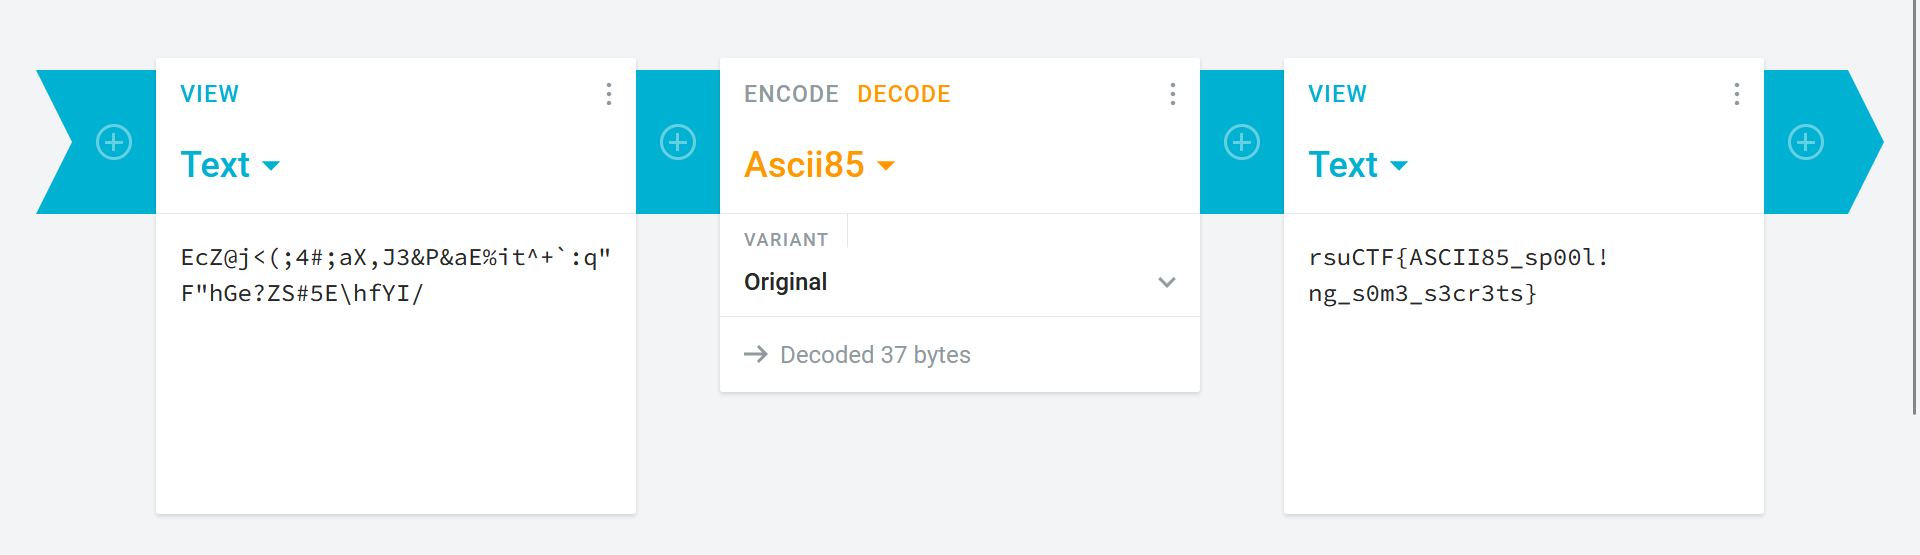Expand the Variant dropdown showing Original
This screenshot has height=555, width=1920.
(959, 282)
